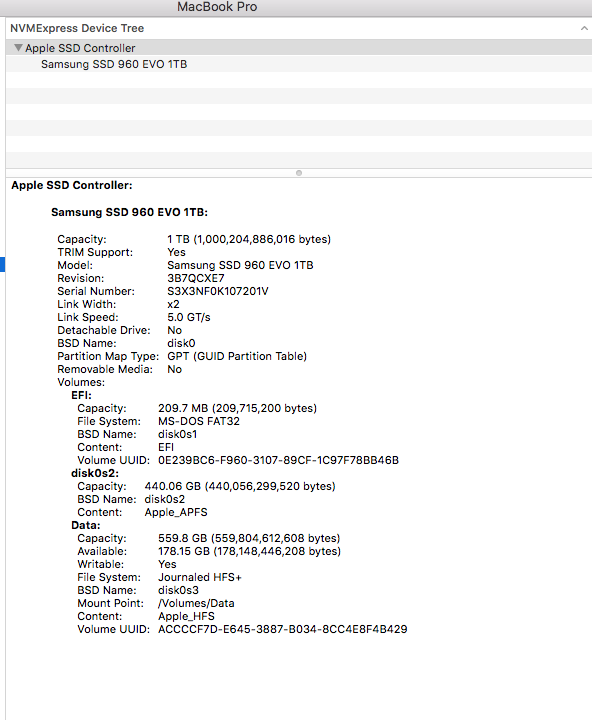Image resolution: width=592 pixels, height=720 pixels.
Task: Toggle sort chevron in the device tree header
Action: pyautogui.click(x=584, y=28)
